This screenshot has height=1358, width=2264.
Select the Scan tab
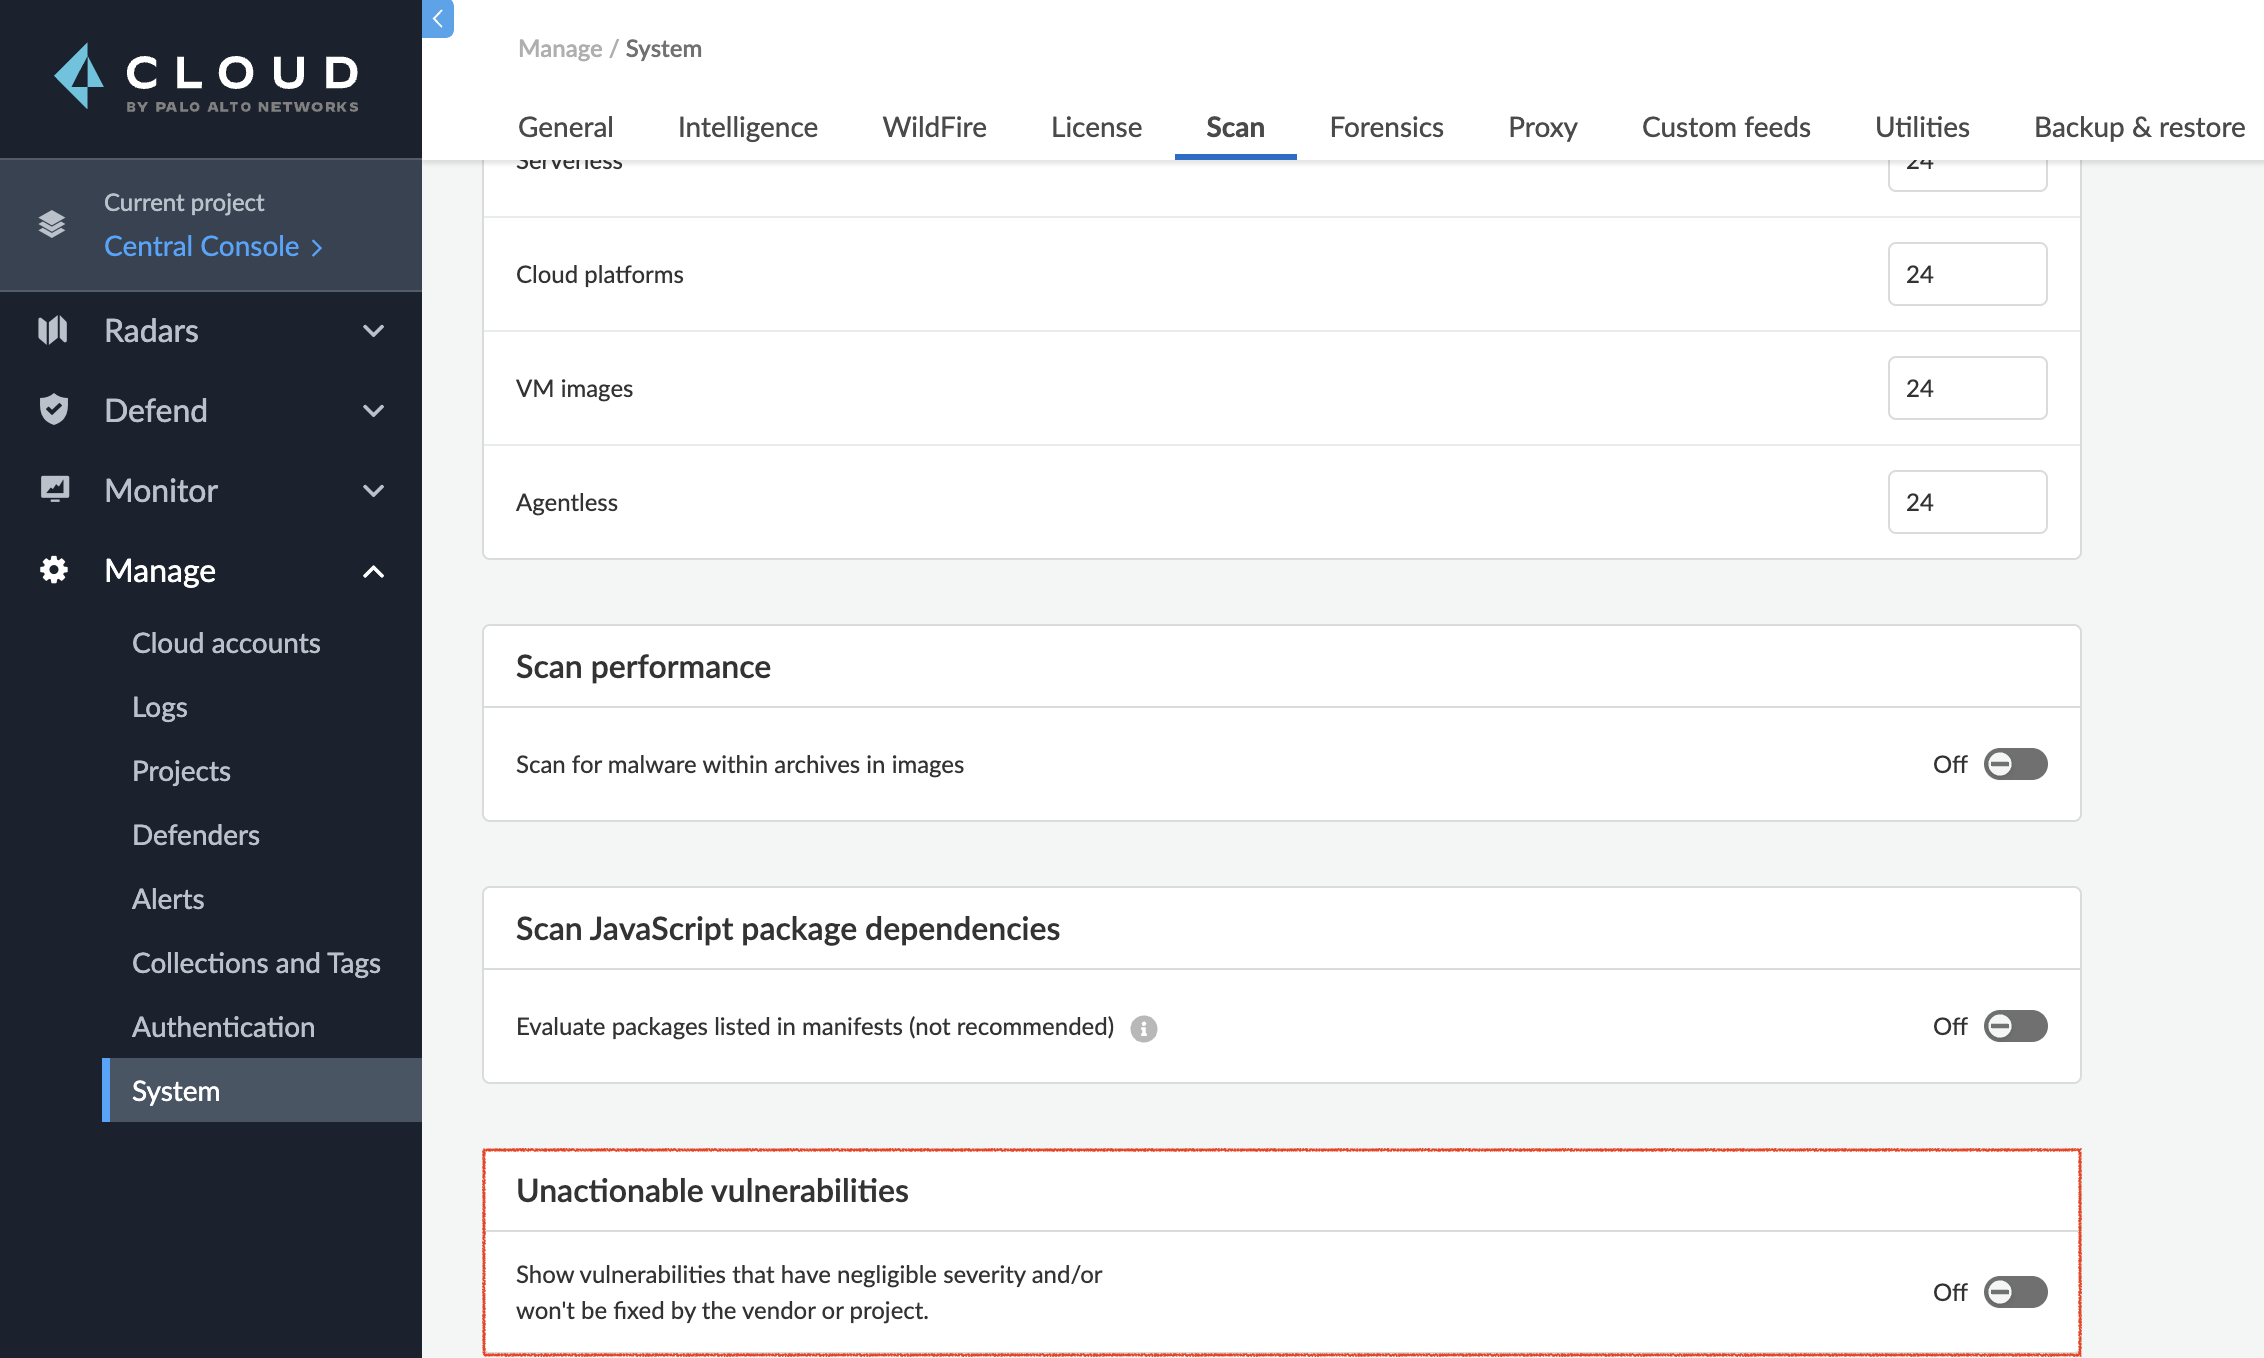(x=1235, y=127)
